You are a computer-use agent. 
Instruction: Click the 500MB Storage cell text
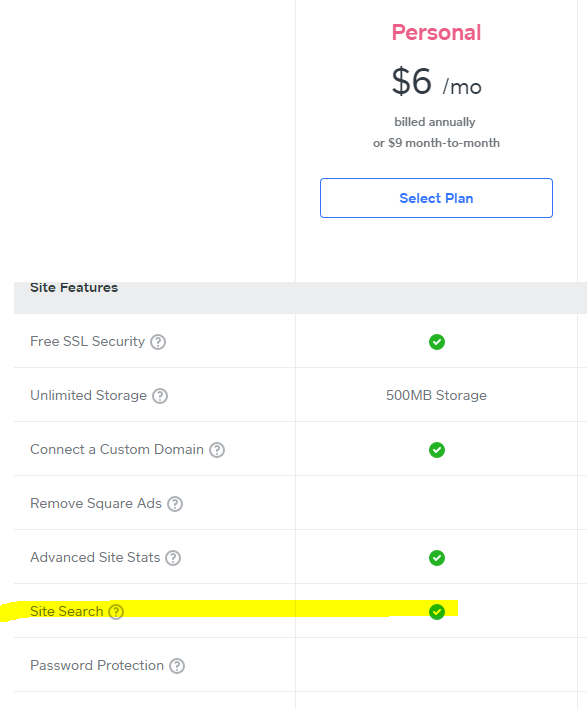click(436, 395)
